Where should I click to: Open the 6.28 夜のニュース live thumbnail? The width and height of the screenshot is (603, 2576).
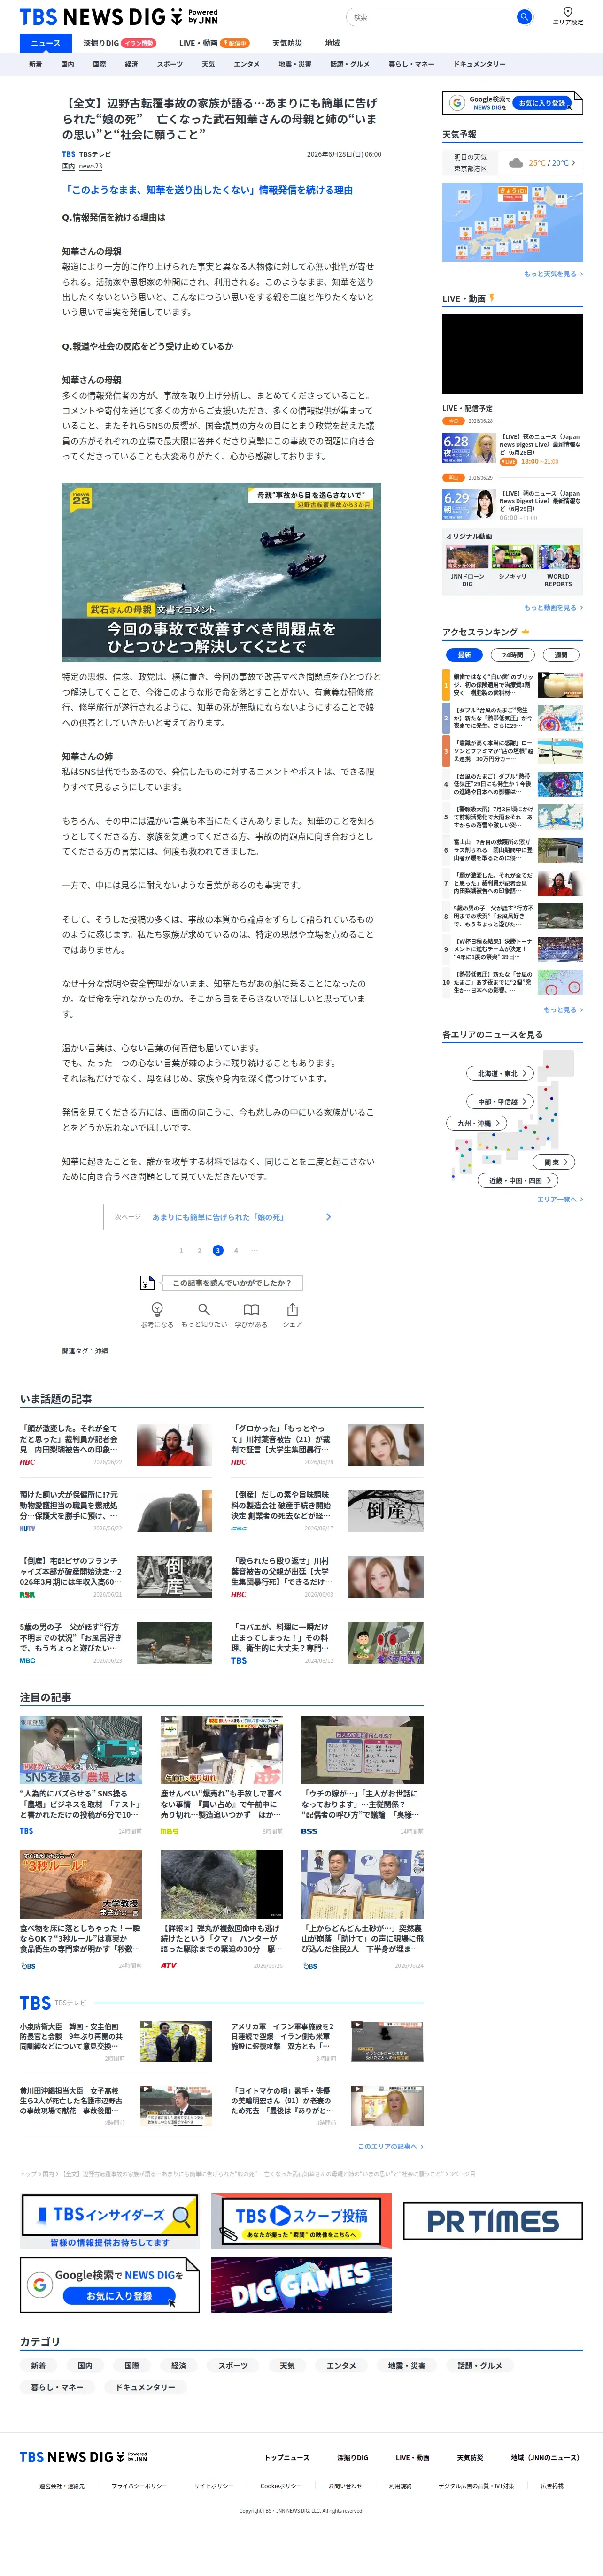click(469, 448)
